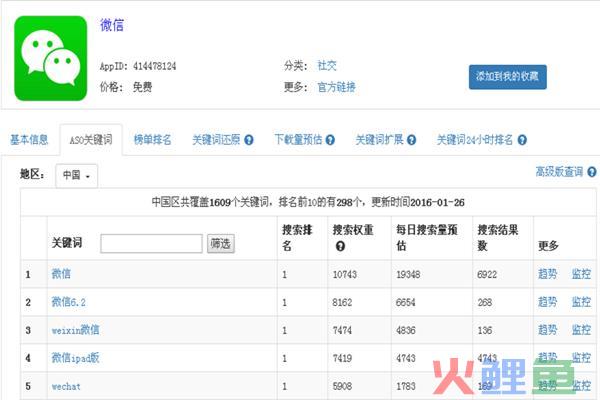The height and width of the screenshot is (400, 600).
Task: Select daily search value 6654
Action: (406, 302)
